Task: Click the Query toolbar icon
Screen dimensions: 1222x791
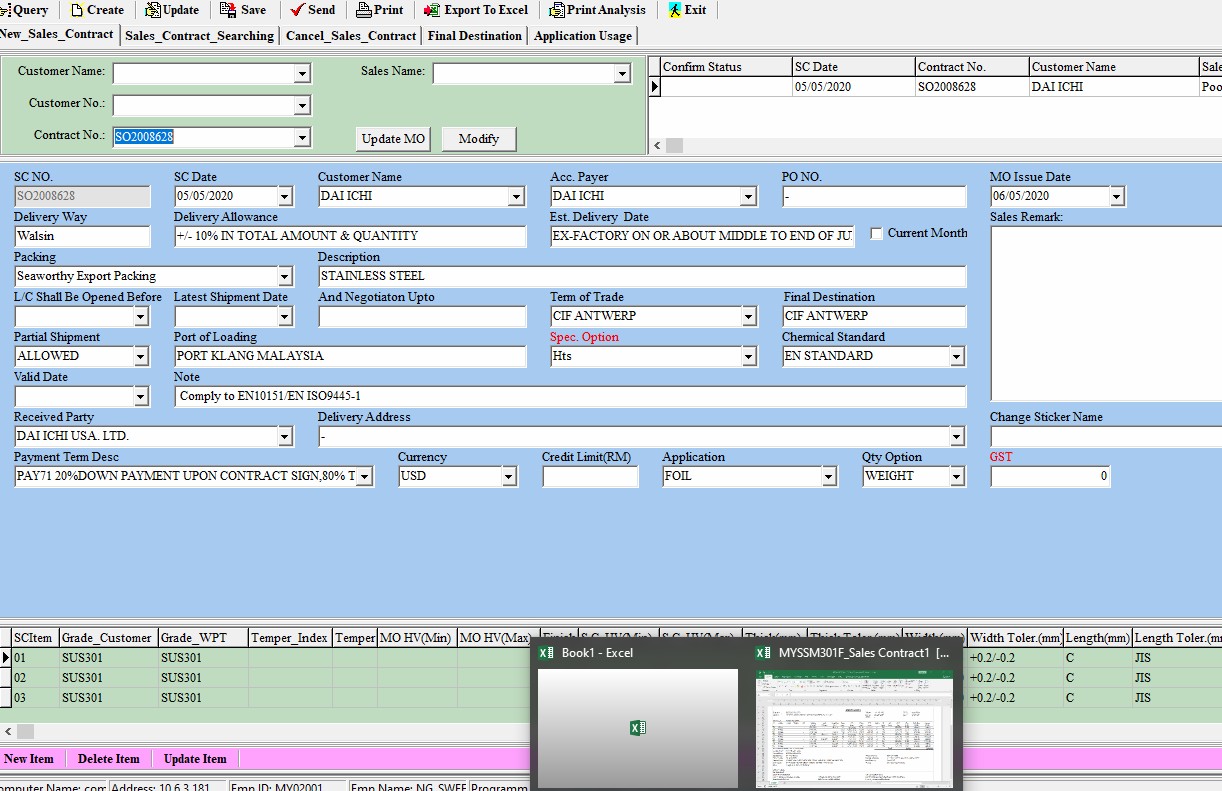Action: point(5,10)
